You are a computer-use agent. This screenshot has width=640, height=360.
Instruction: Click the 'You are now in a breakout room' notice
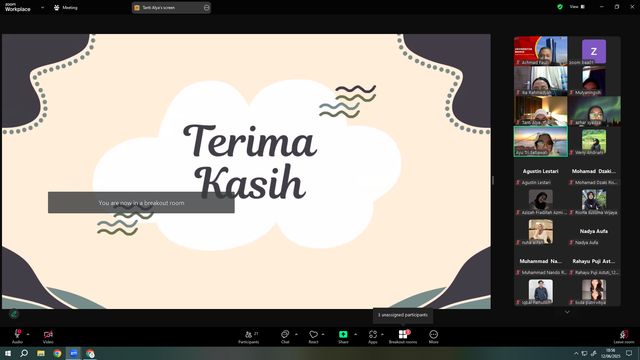pos(141,202)
